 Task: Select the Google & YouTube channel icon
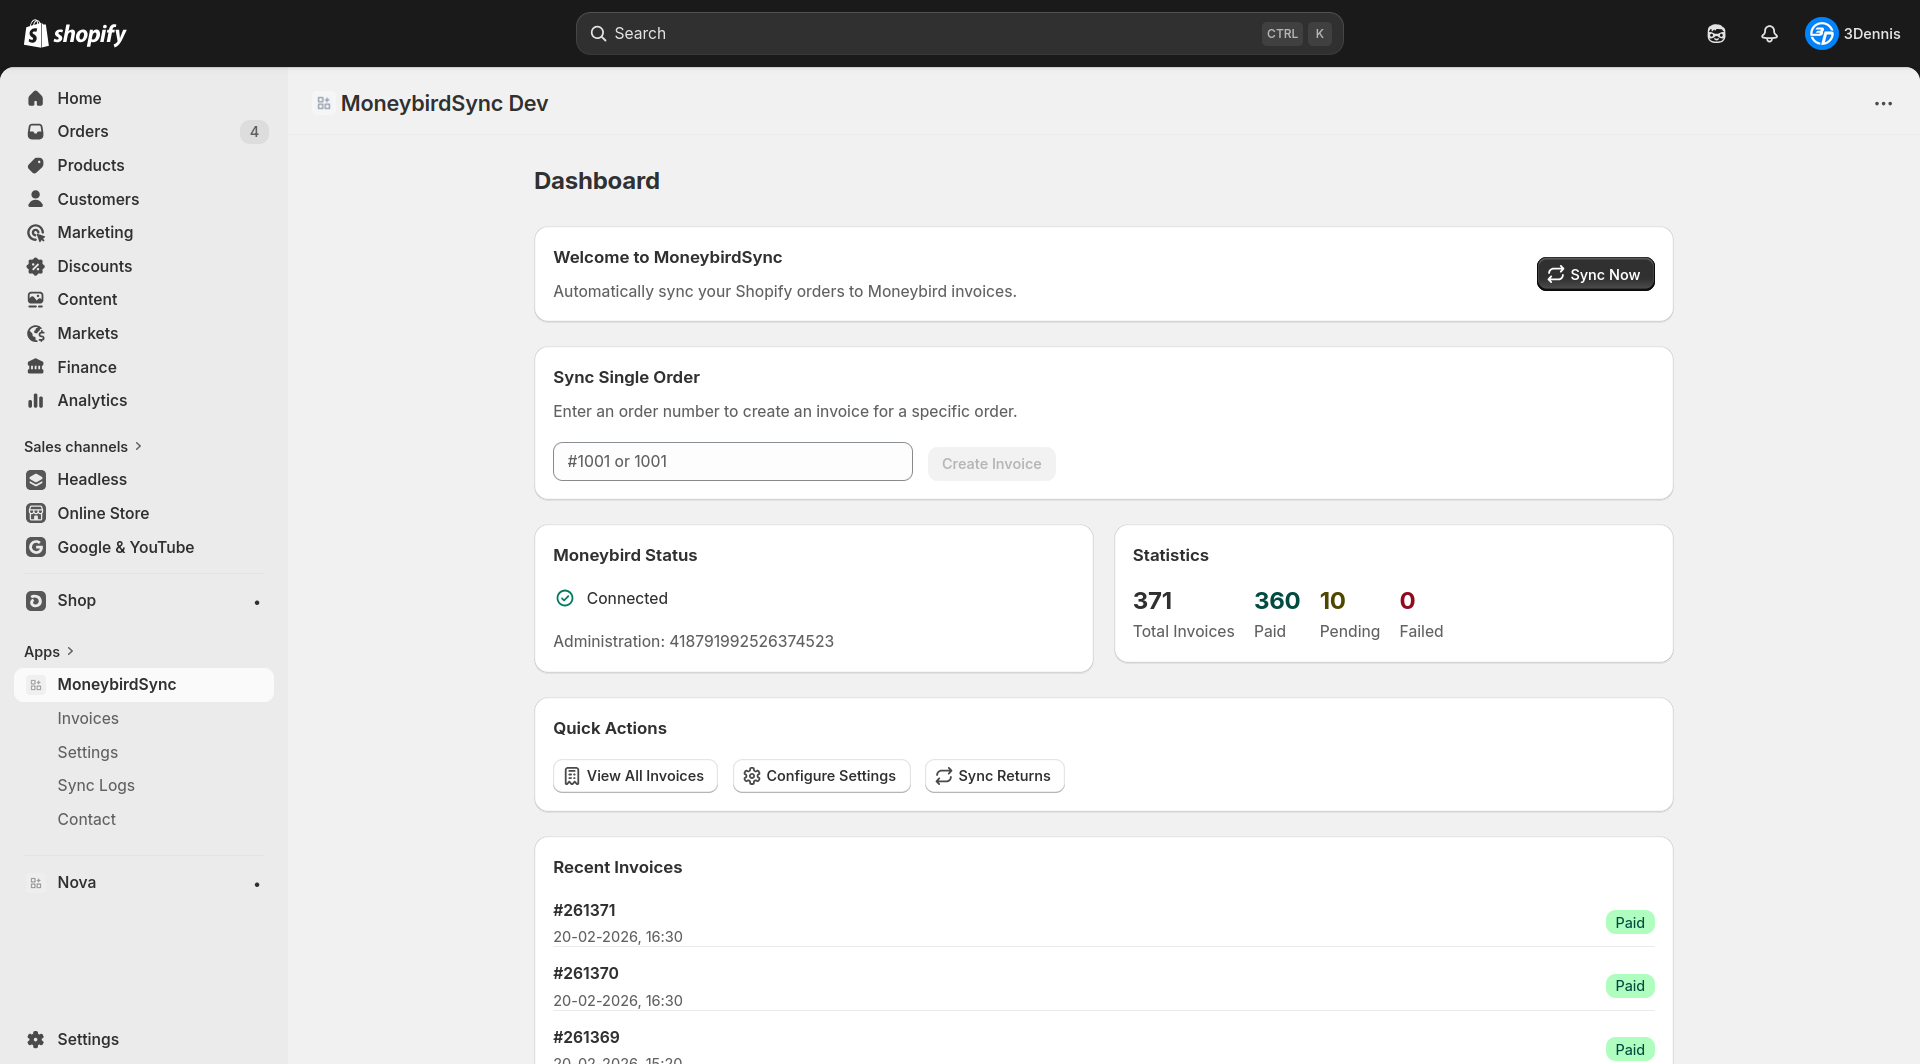point(36,547)
